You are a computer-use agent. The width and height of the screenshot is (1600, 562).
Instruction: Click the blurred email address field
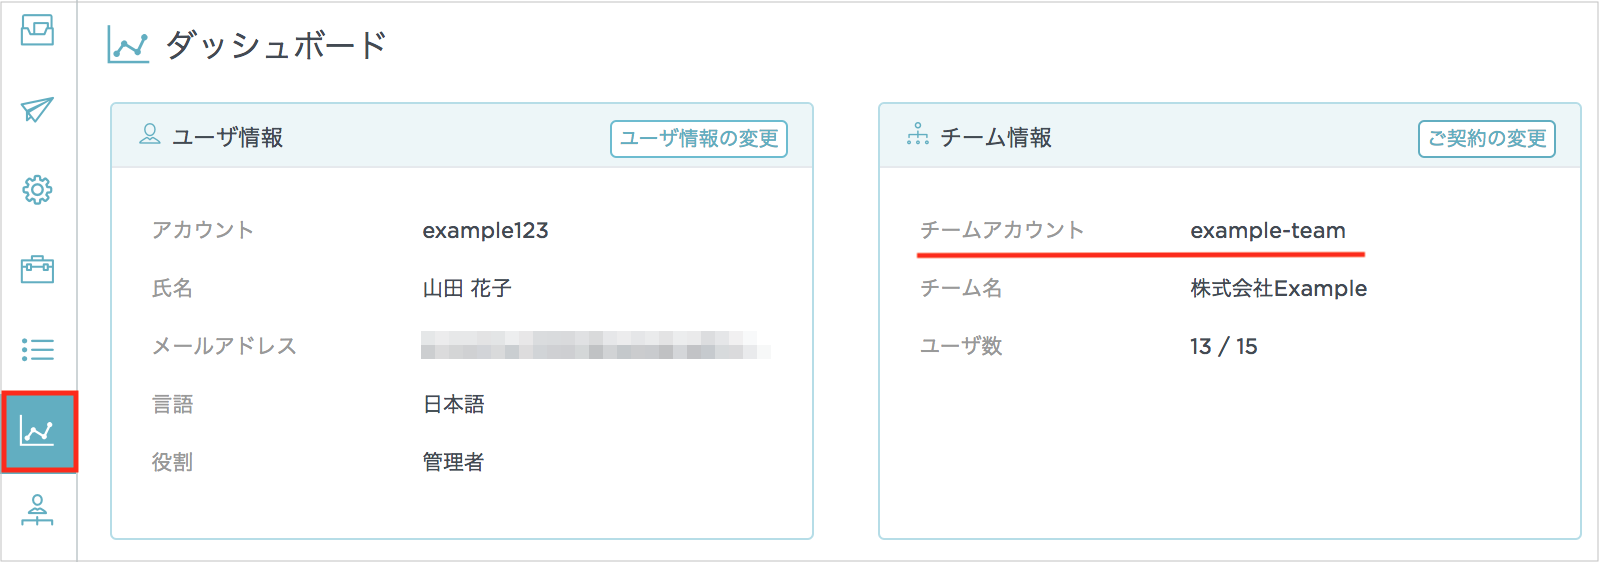point(596,346)
